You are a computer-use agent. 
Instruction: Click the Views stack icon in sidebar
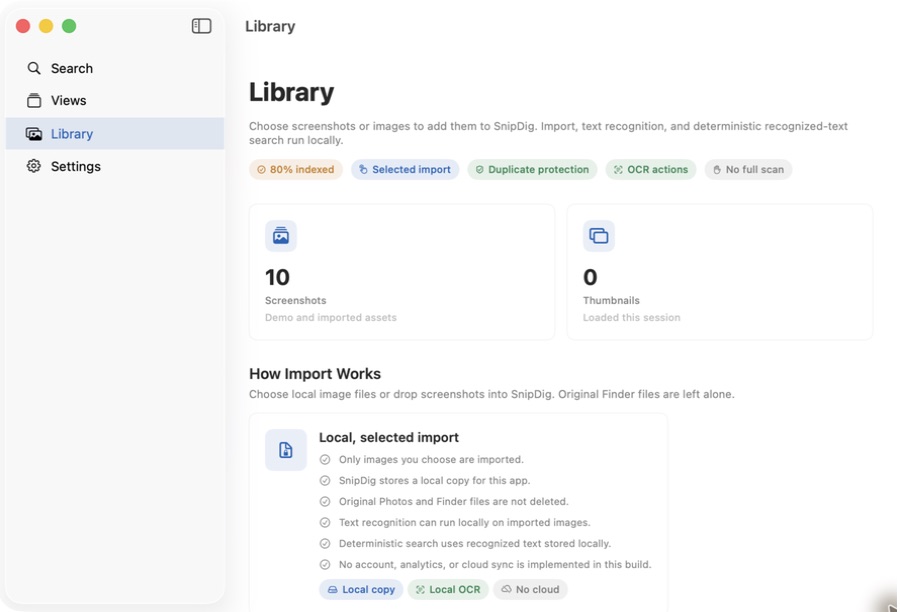[34, 100]
